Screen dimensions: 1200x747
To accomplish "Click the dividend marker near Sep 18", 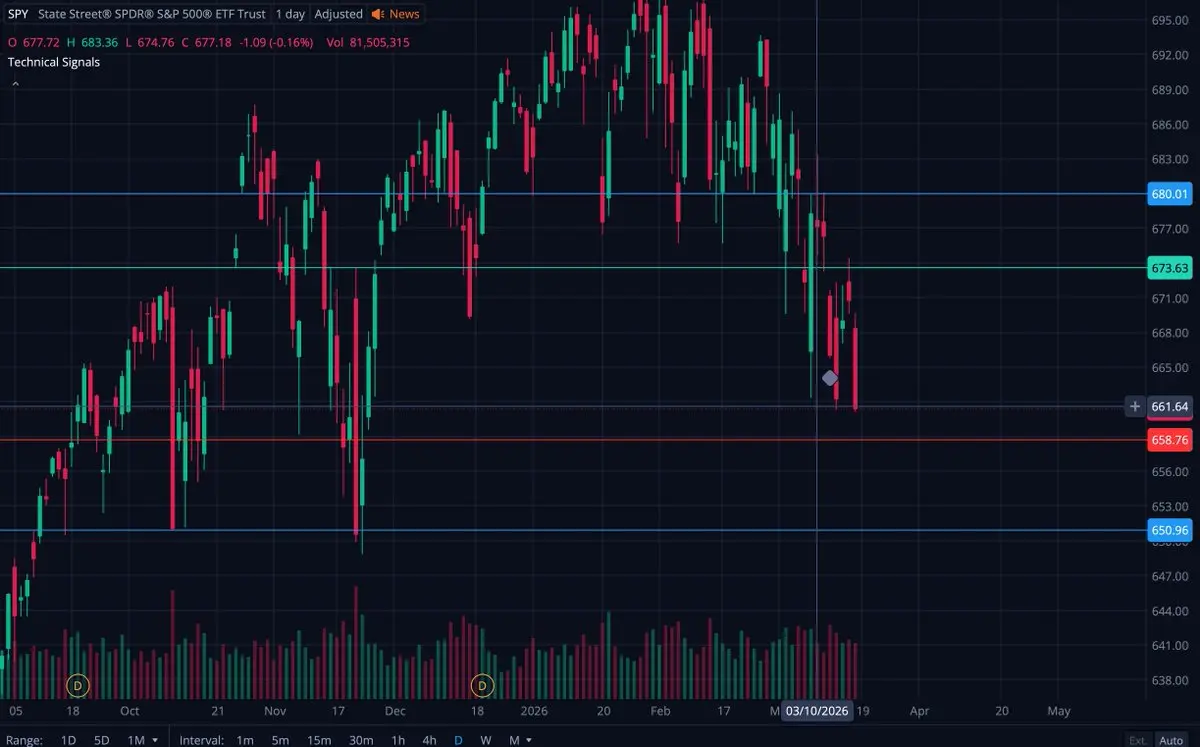I will pos(78,686).
